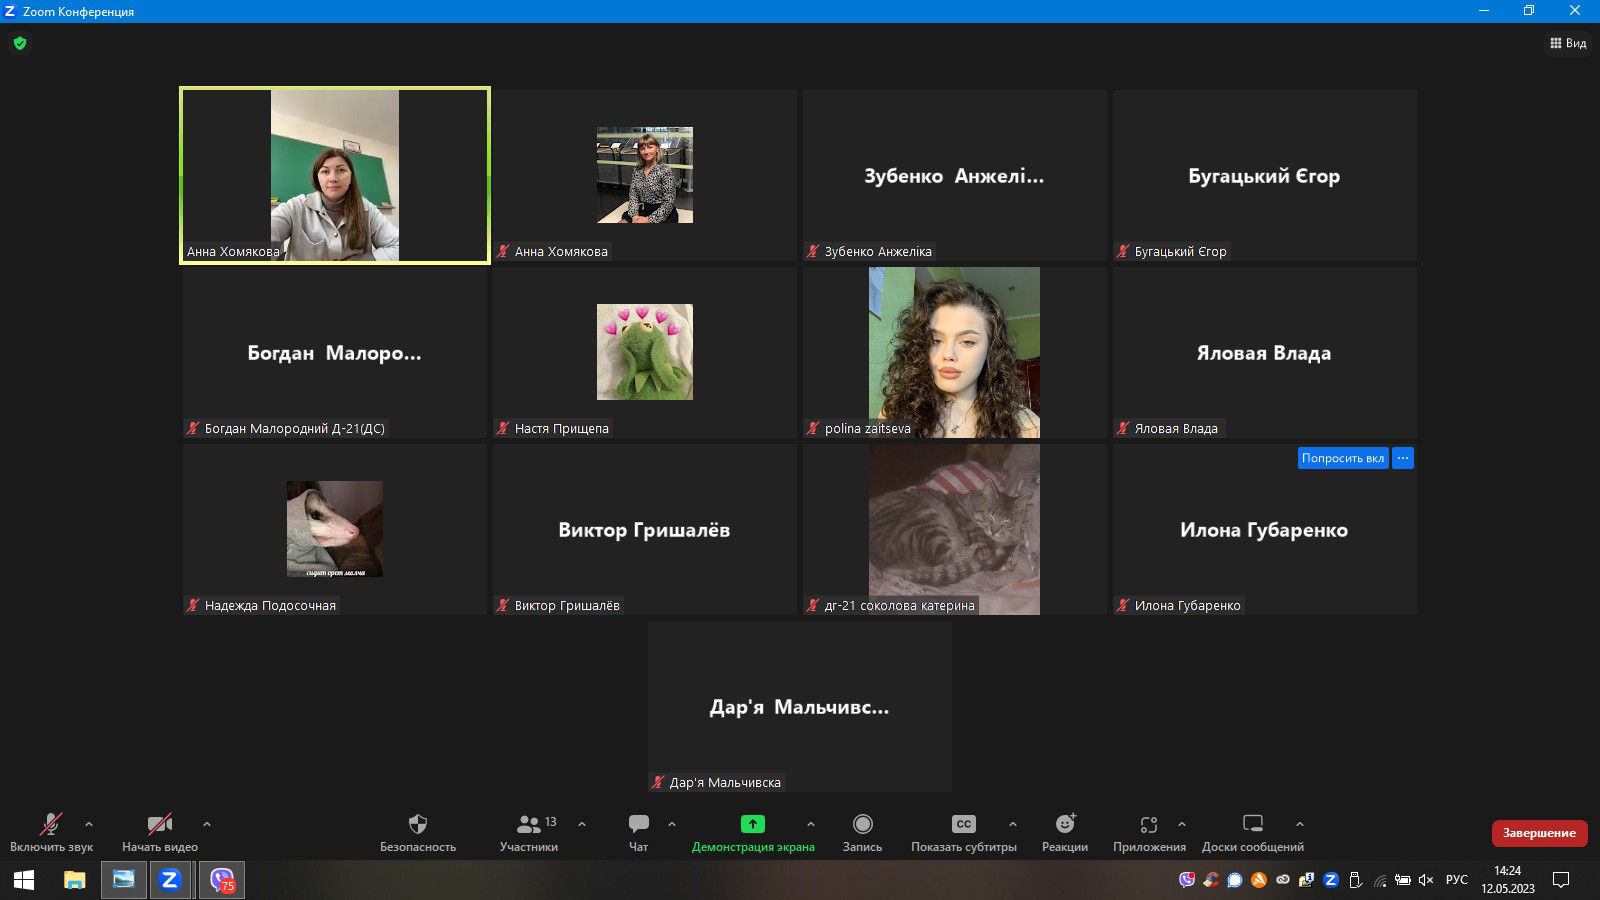Open the Чат chat panel
Screen dimensions: 1600x900
coord(638,832)
